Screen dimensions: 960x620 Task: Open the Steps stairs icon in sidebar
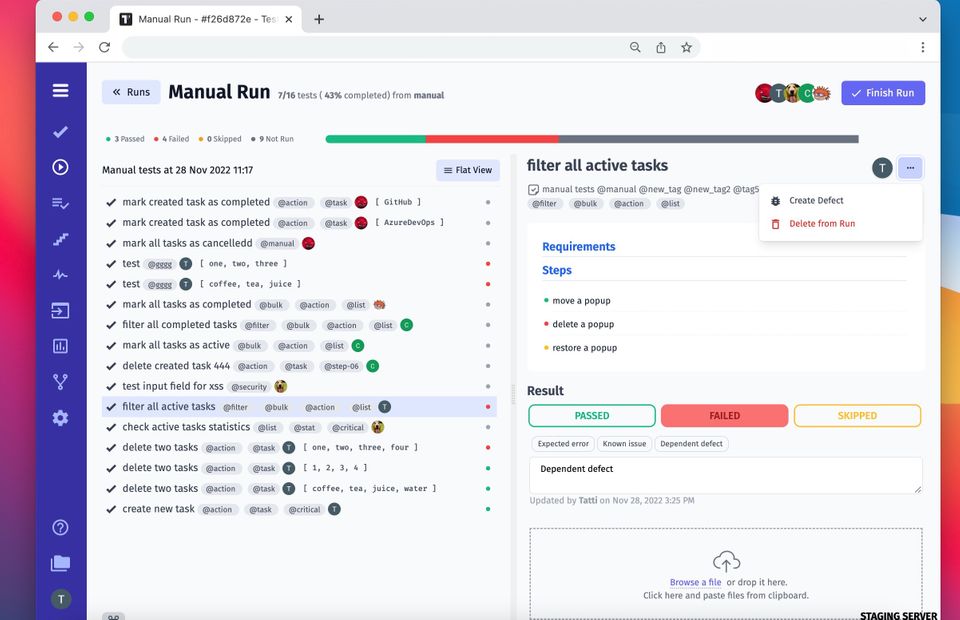click(x=60, y=239)
